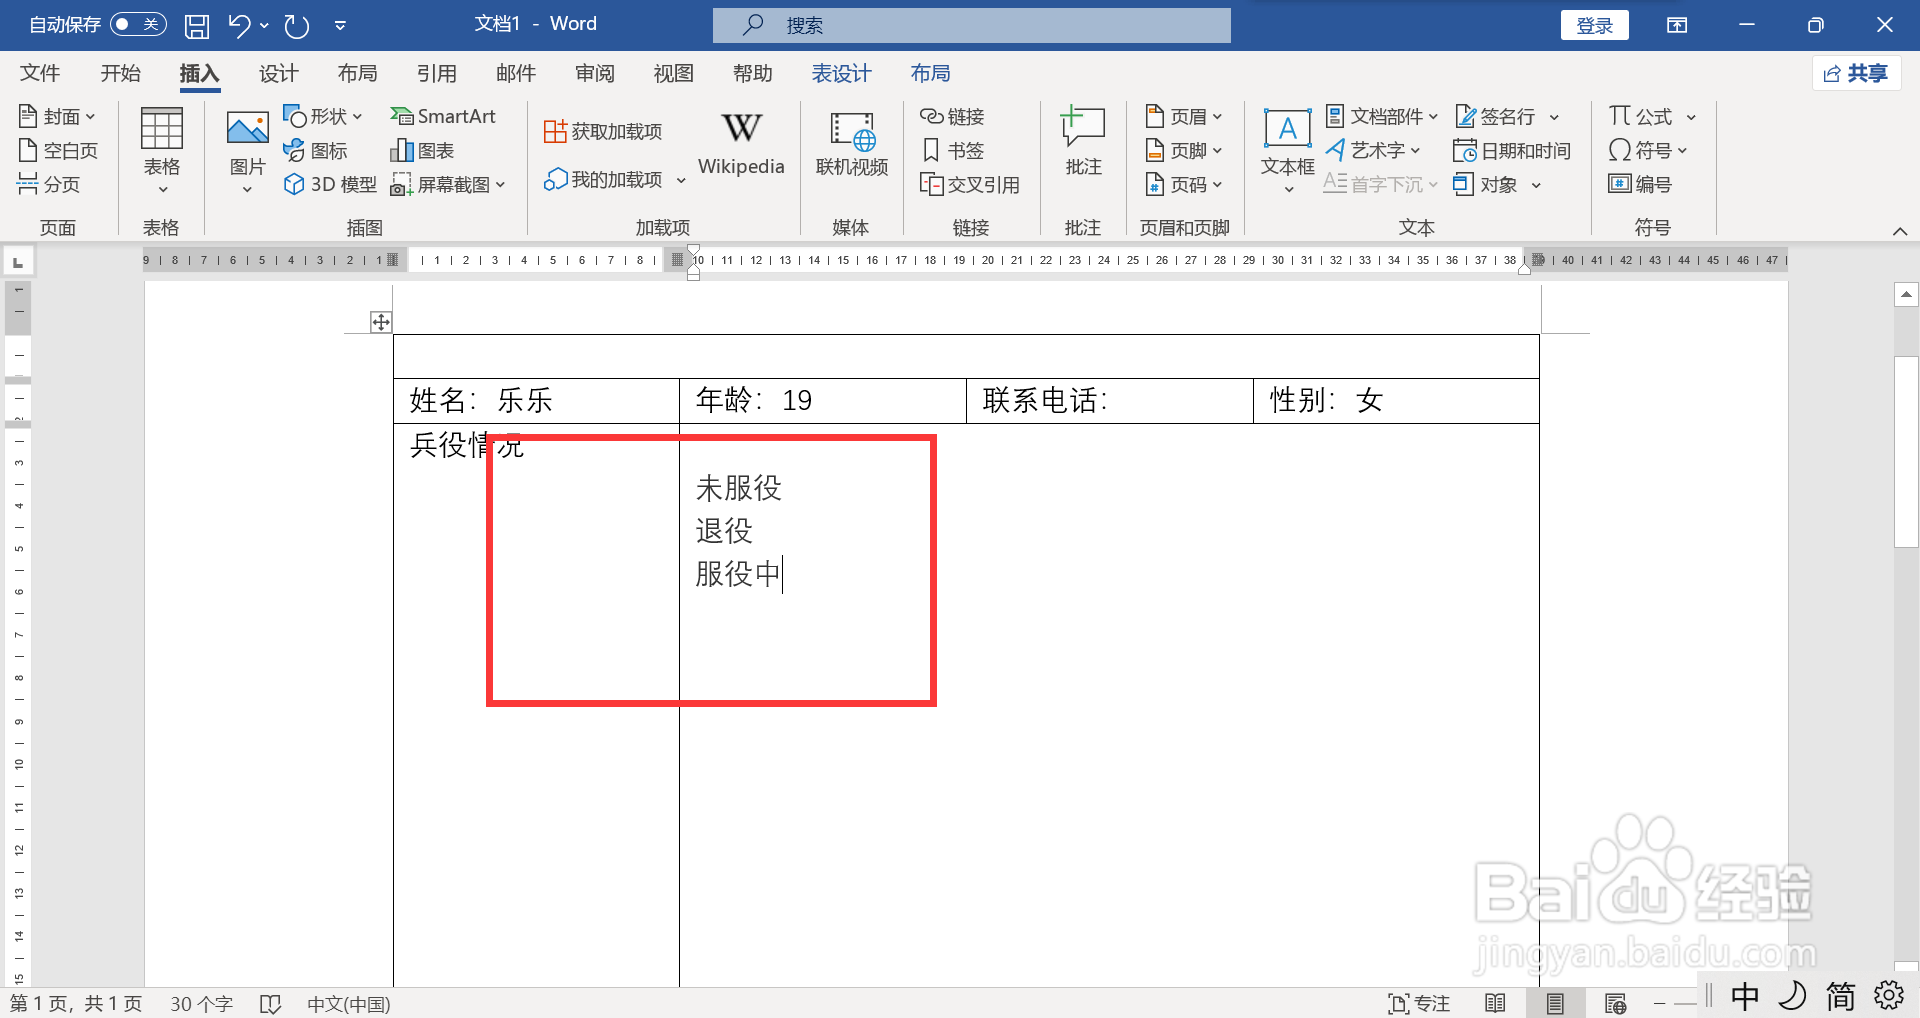The height and width of the screenshot is (1018, 1920).
Task: Insert a 链接 hyperlink
Action: (x=952, y=117)
